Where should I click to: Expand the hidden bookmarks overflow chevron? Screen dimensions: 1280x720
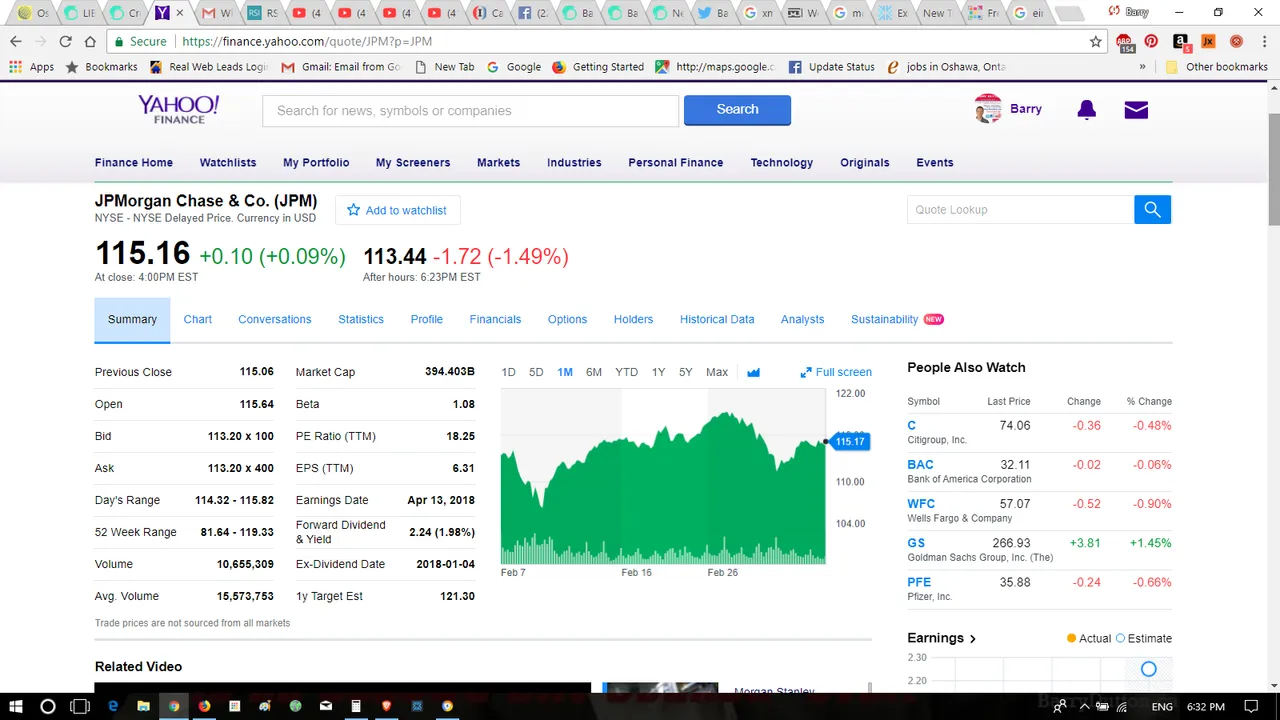pos(1142,67)
